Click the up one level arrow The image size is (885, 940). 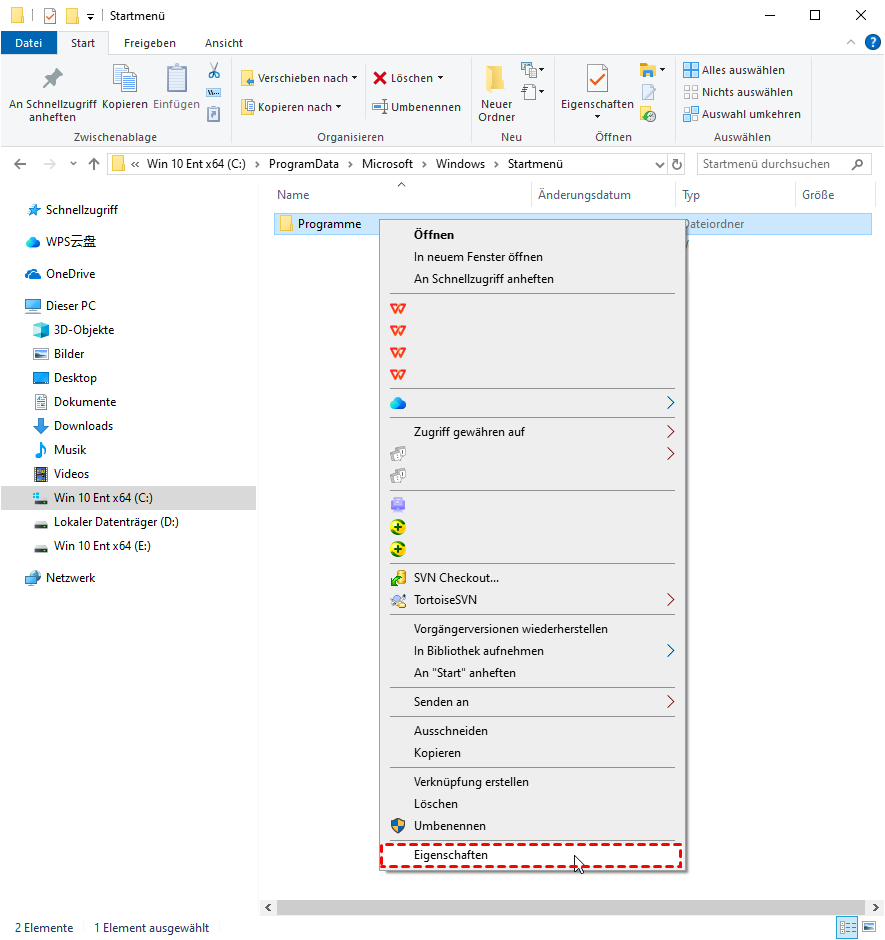click(x=94, y=164)
